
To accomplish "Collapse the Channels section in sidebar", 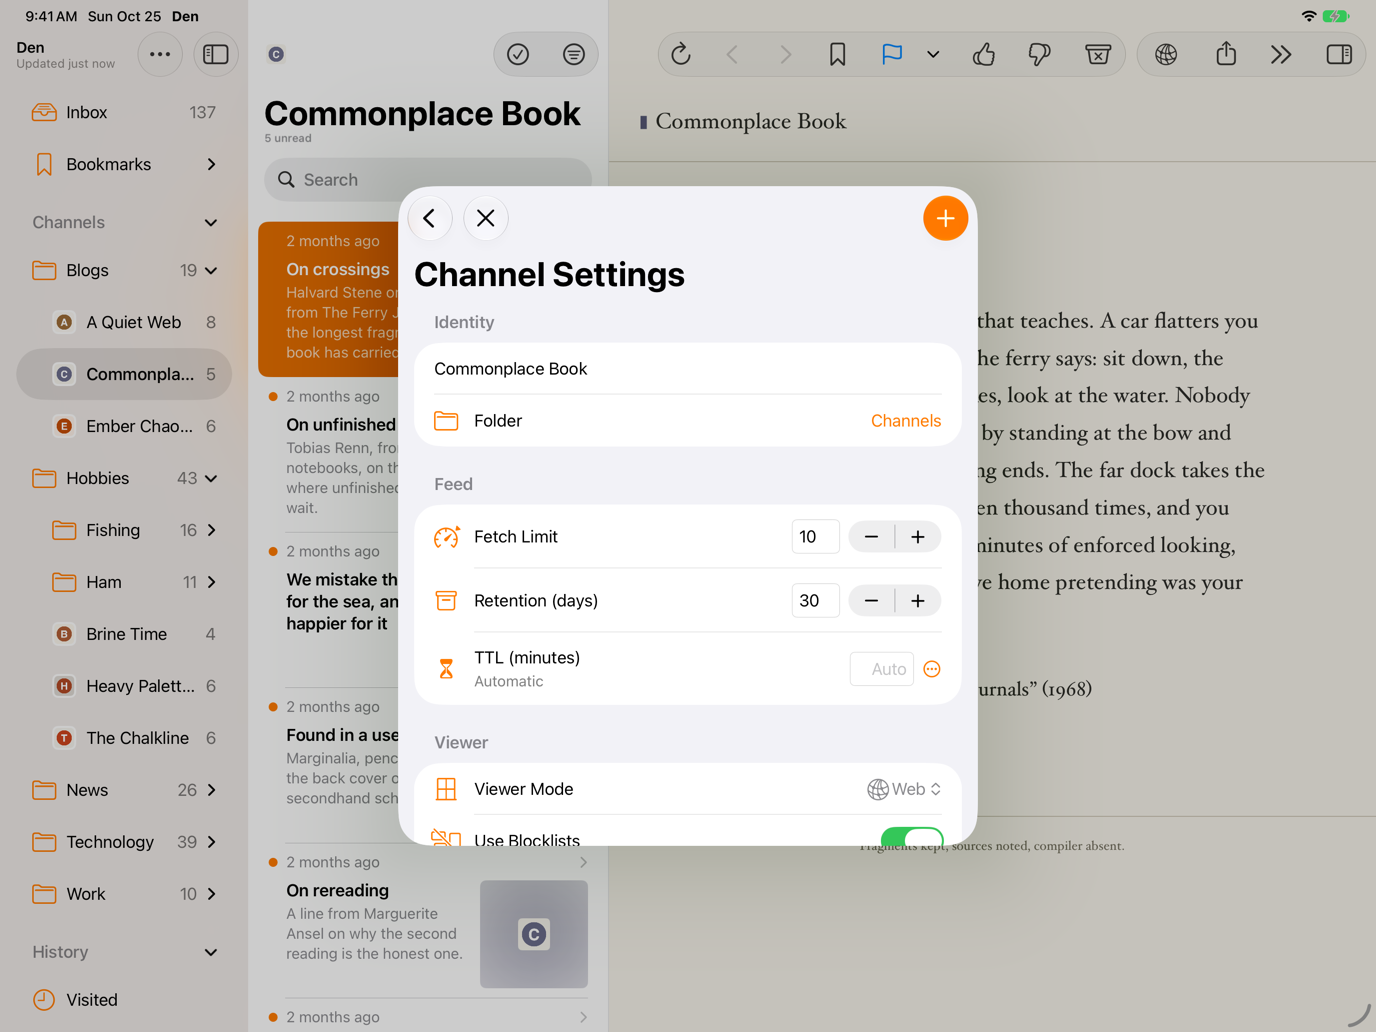I will point(211,222).
